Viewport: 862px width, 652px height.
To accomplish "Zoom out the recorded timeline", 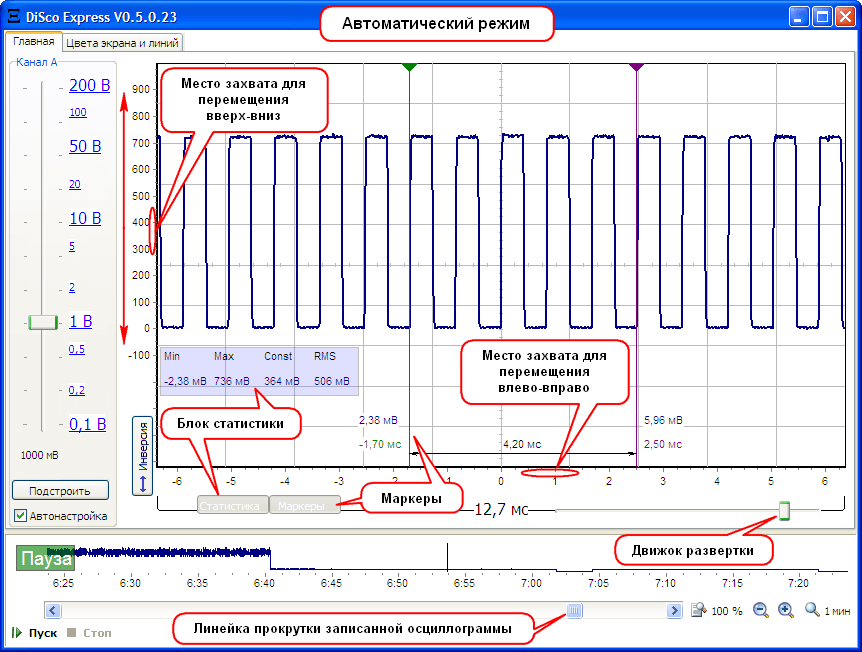I will [x=761, y=610].
